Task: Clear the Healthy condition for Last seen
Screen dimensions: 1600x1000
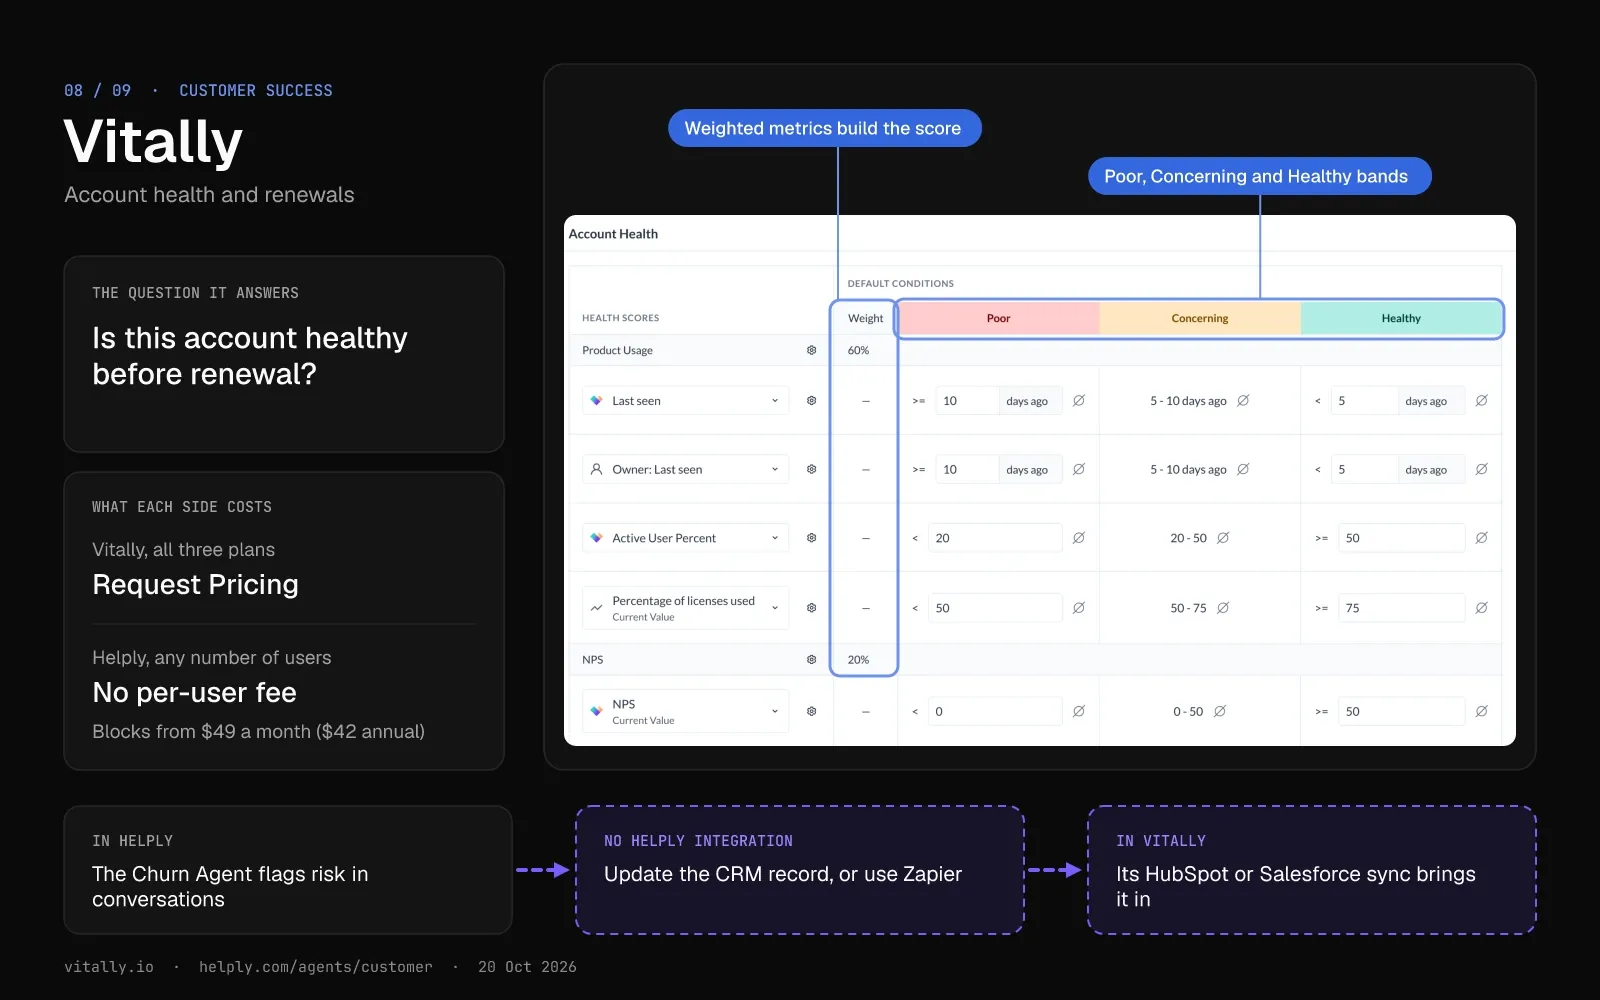Action: click(x=1482, y=400)
